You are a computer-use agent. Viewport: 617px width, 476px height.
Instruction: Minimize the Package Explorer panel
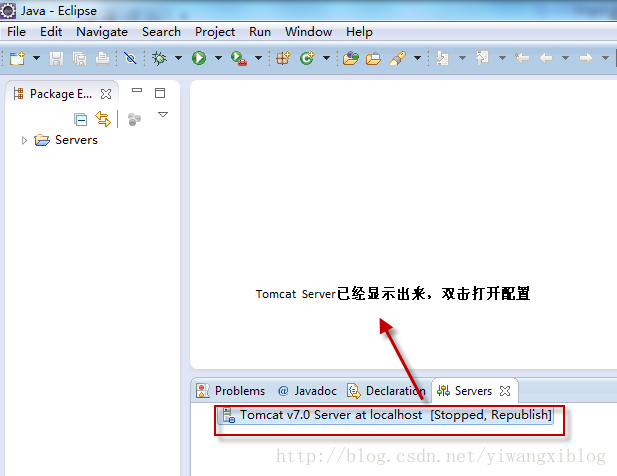point(137,90)
